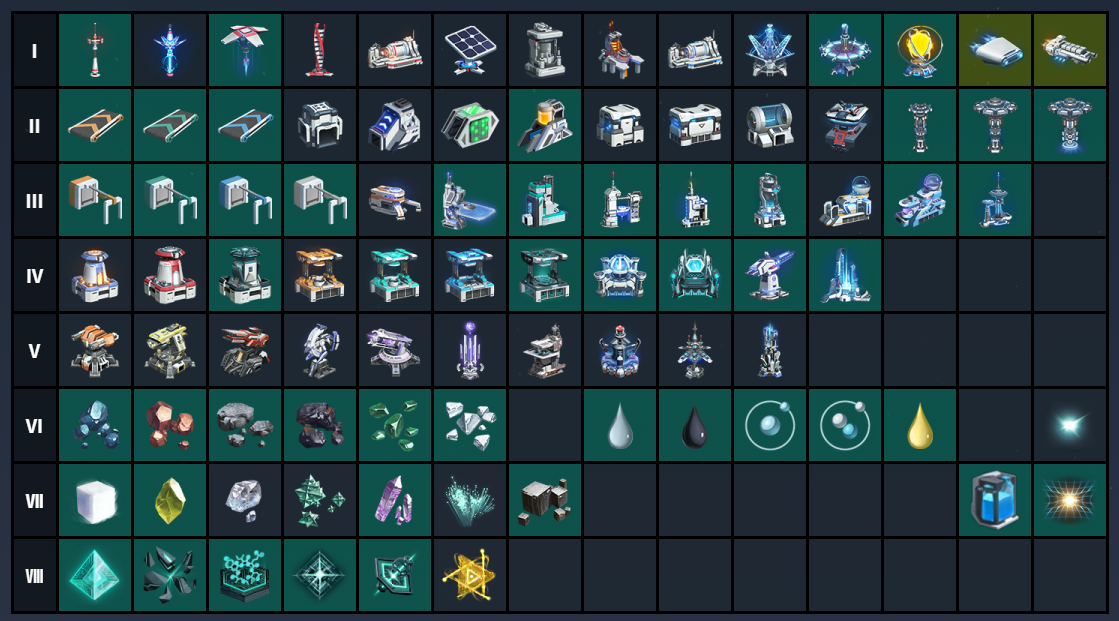The image size is (1119, 621).
Task: Select the purple crystal cluster in row VII
Action: pyautogui.click(x=395, y=500)
